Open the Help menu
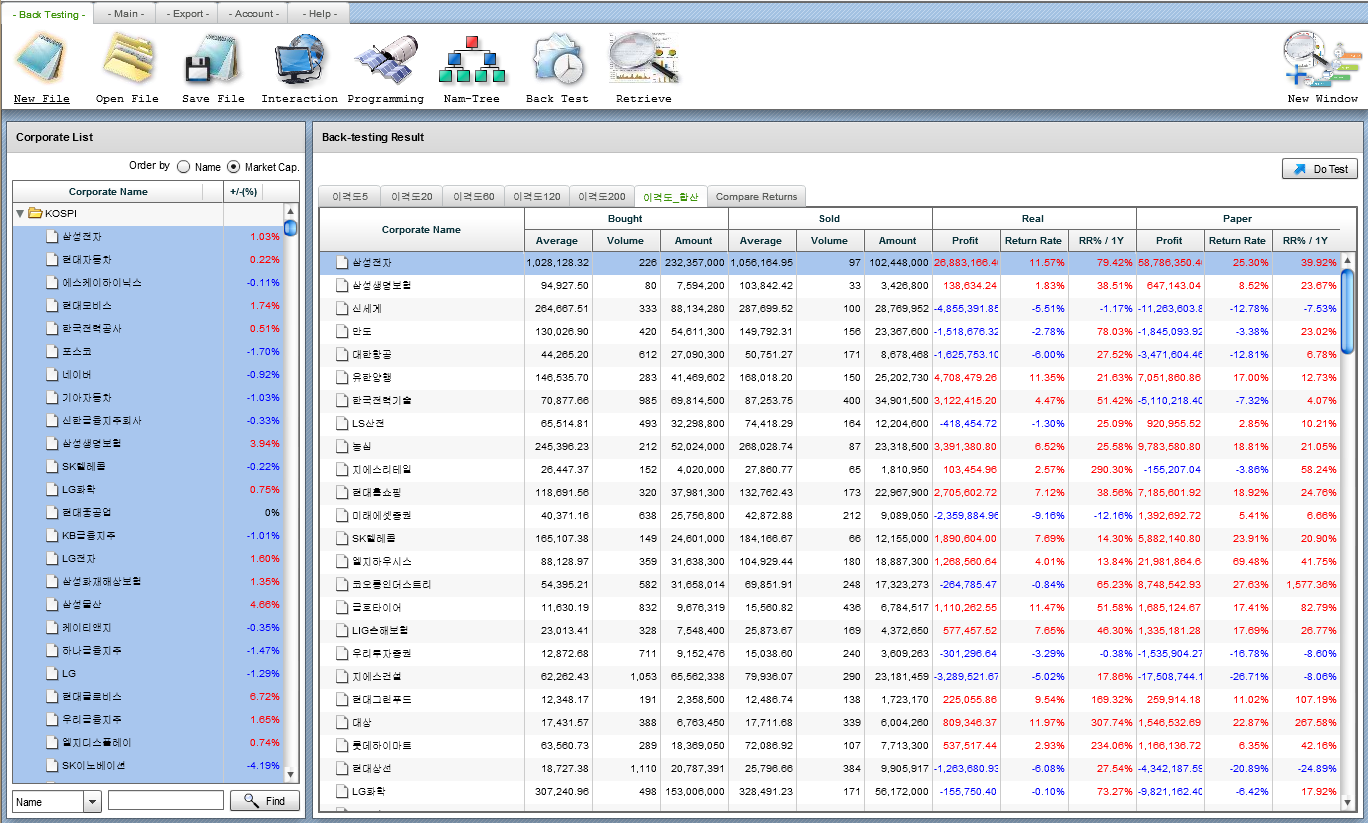 [318, 13]
